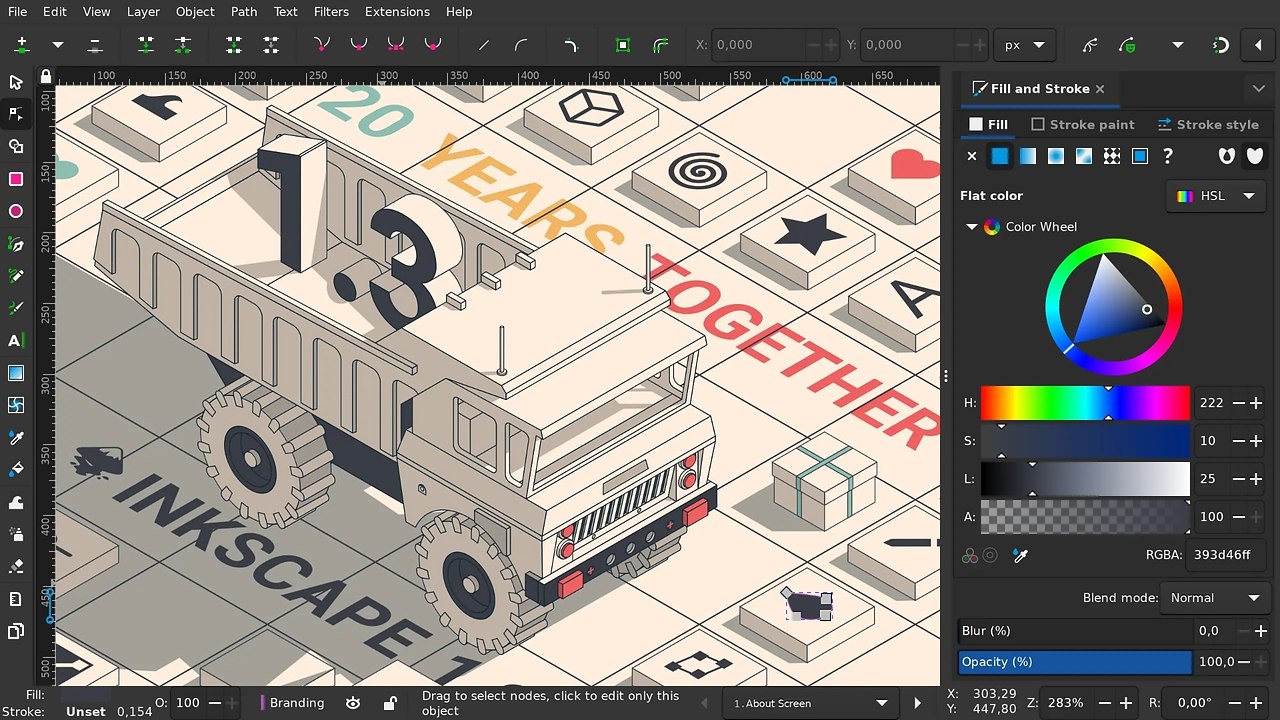Select the Spray tool
Viewport: 1280px width, 720px height.
(x=15, y=535)
